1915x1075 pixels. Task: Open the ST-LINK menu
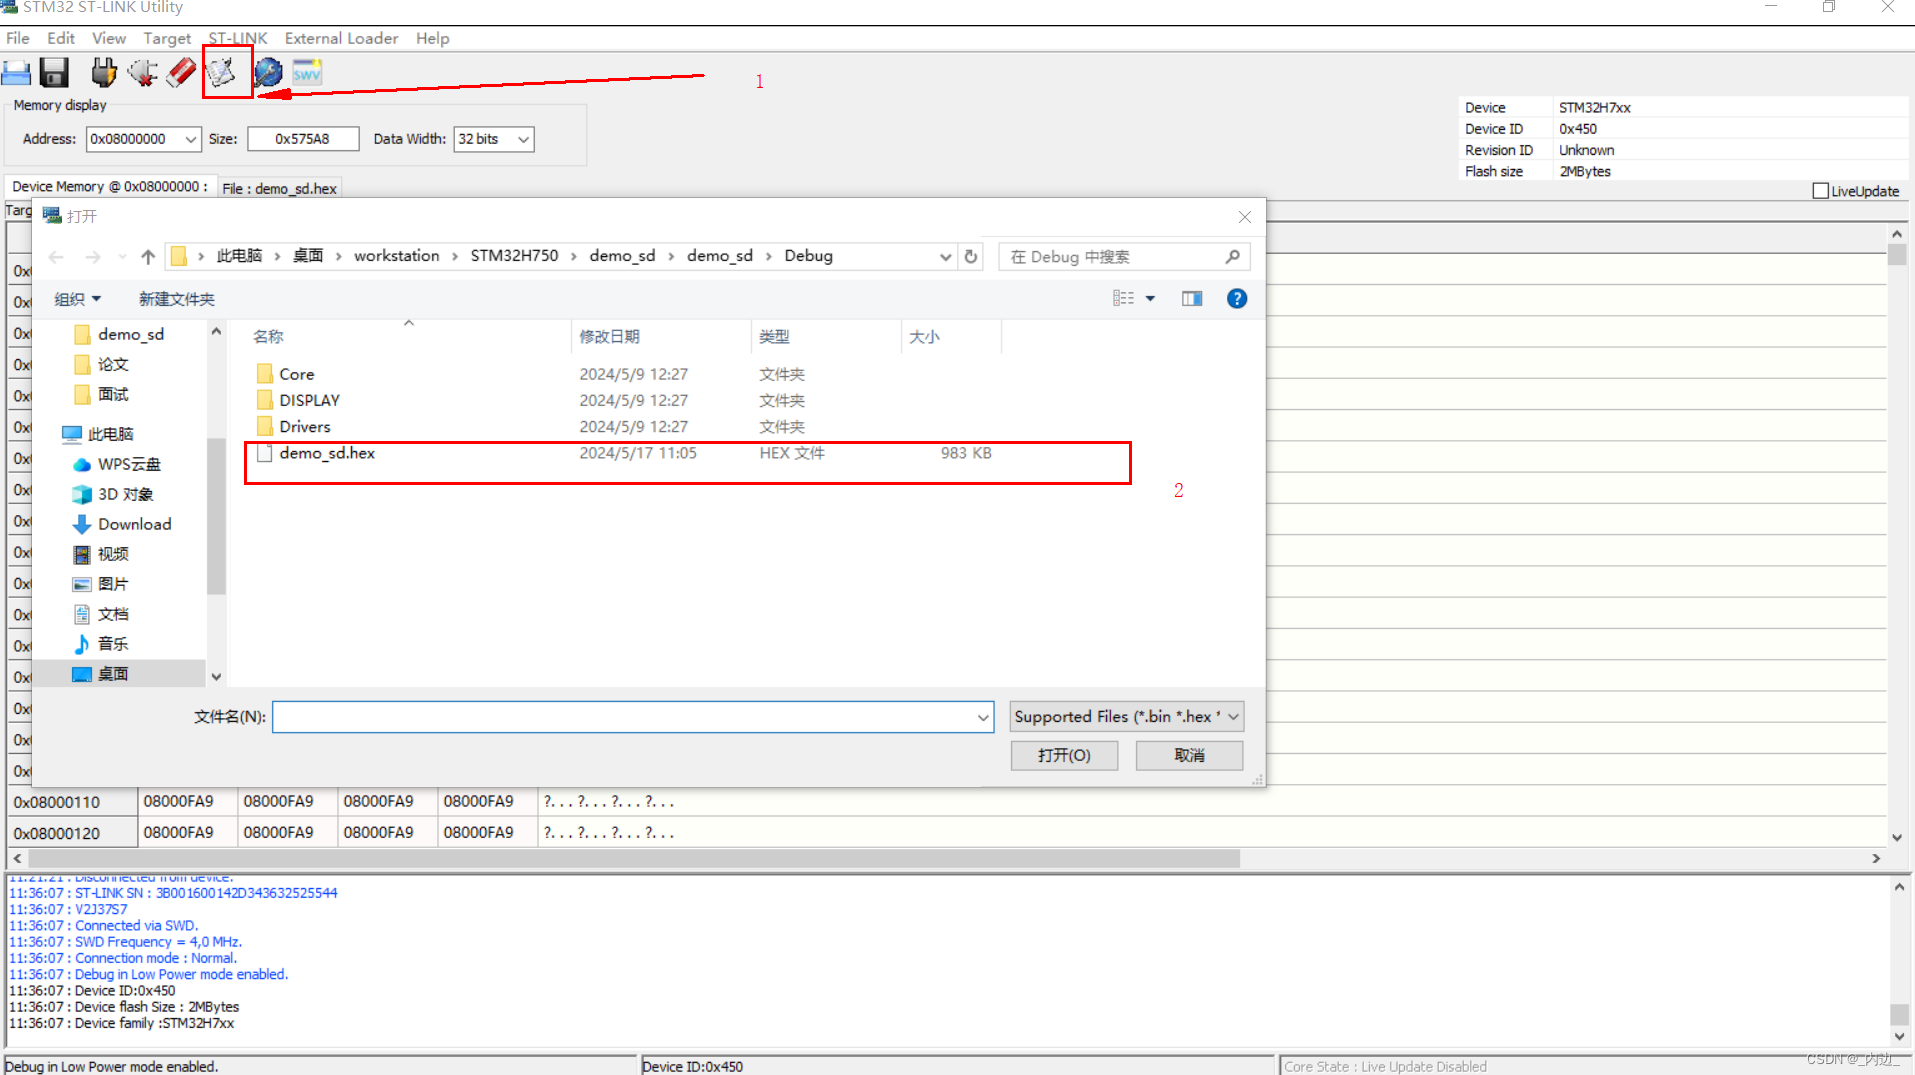[236, 38]
